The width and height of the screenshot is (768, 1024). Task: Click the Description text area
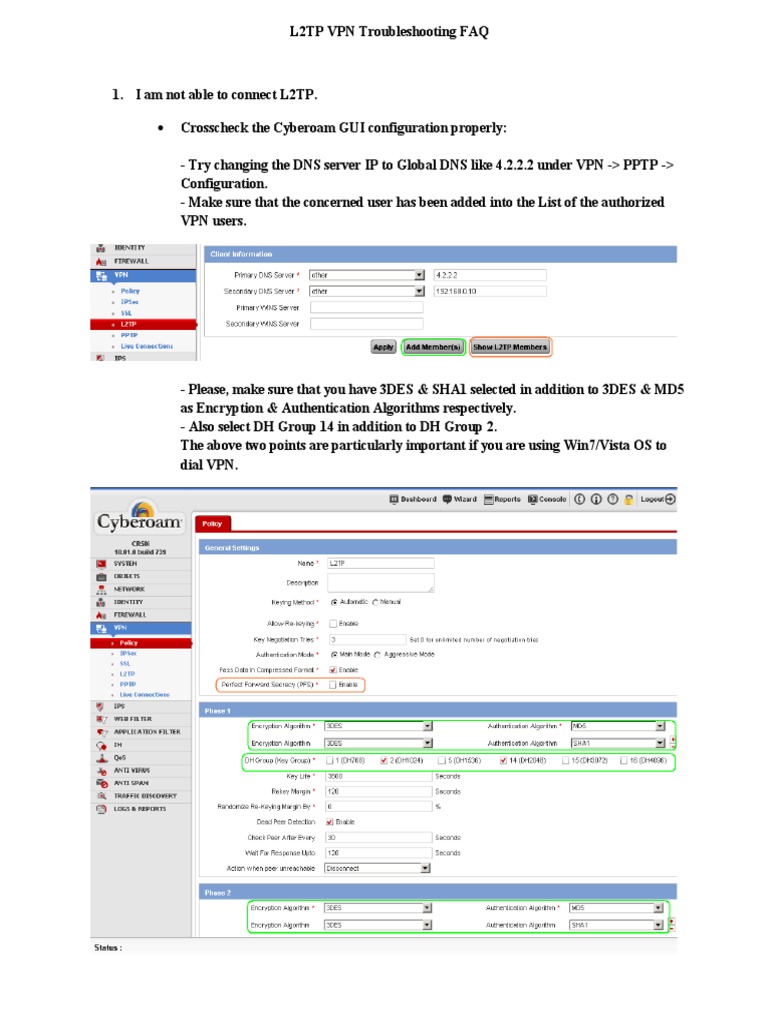[381, 583]
